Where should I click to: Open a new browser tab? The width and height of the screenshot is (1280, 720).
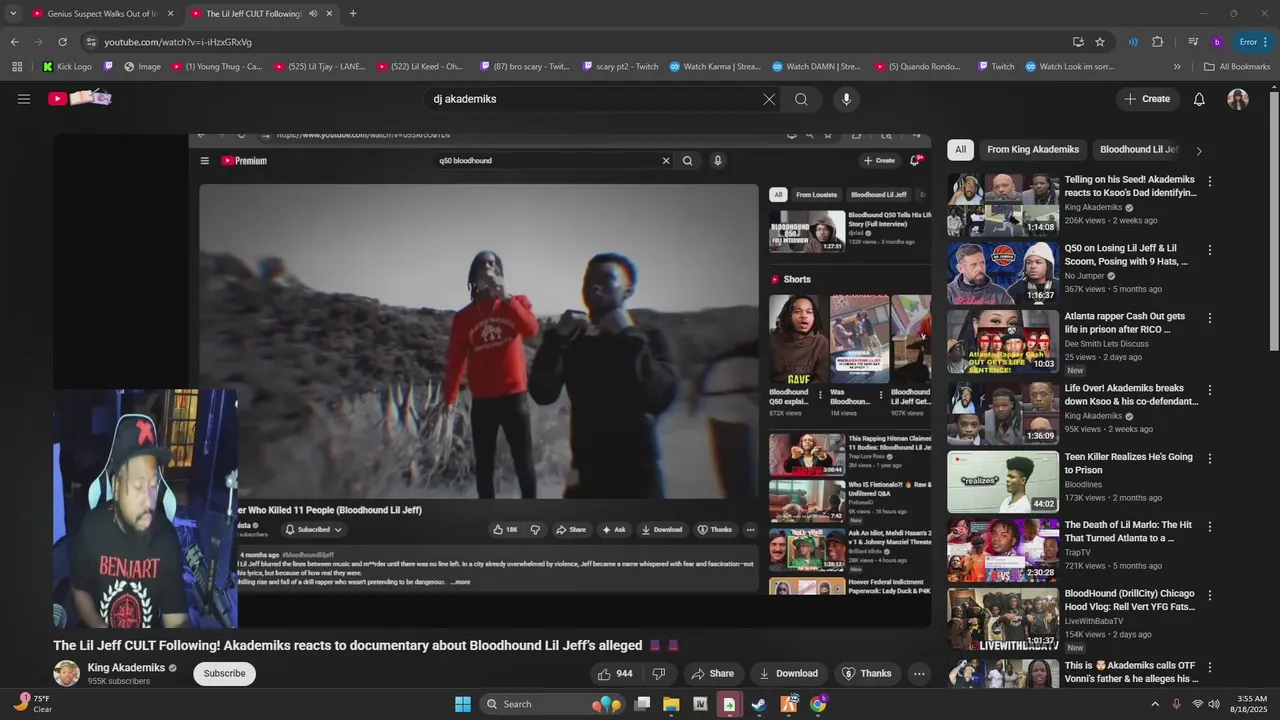(x=353, y=14)
